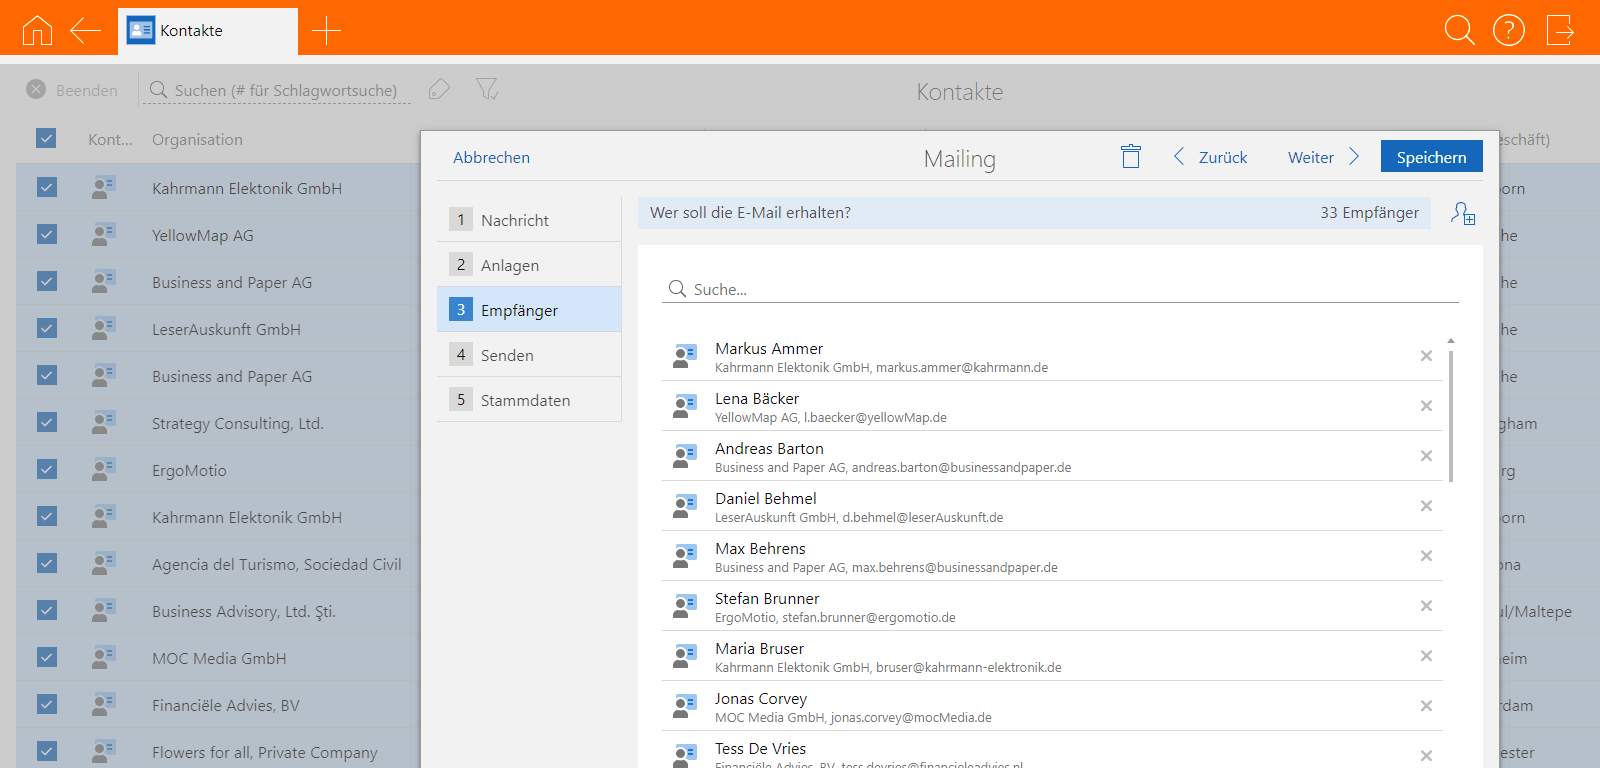Image resolution: width=1600 pixels, height=768 pixels.
Task: Open the Max Behrens recipient entry
Action: [1052, 556]
